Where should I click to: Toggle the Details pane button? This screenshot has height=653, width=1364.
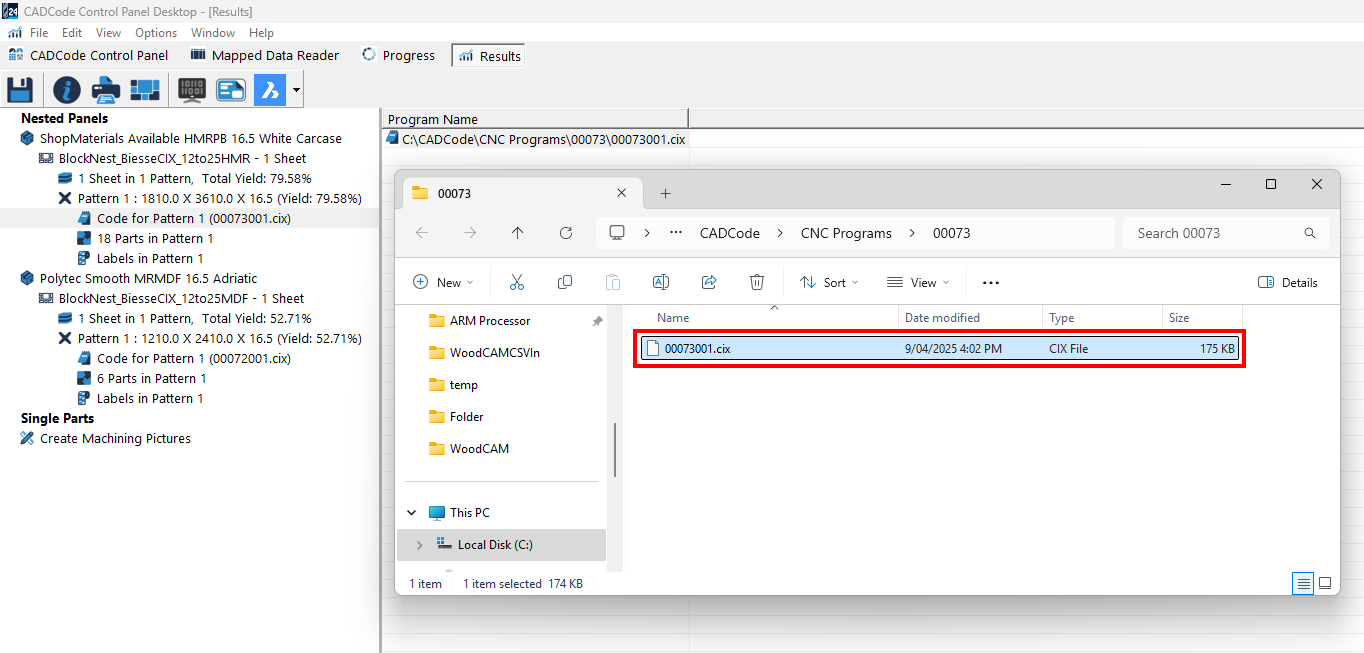point(1288,283)
